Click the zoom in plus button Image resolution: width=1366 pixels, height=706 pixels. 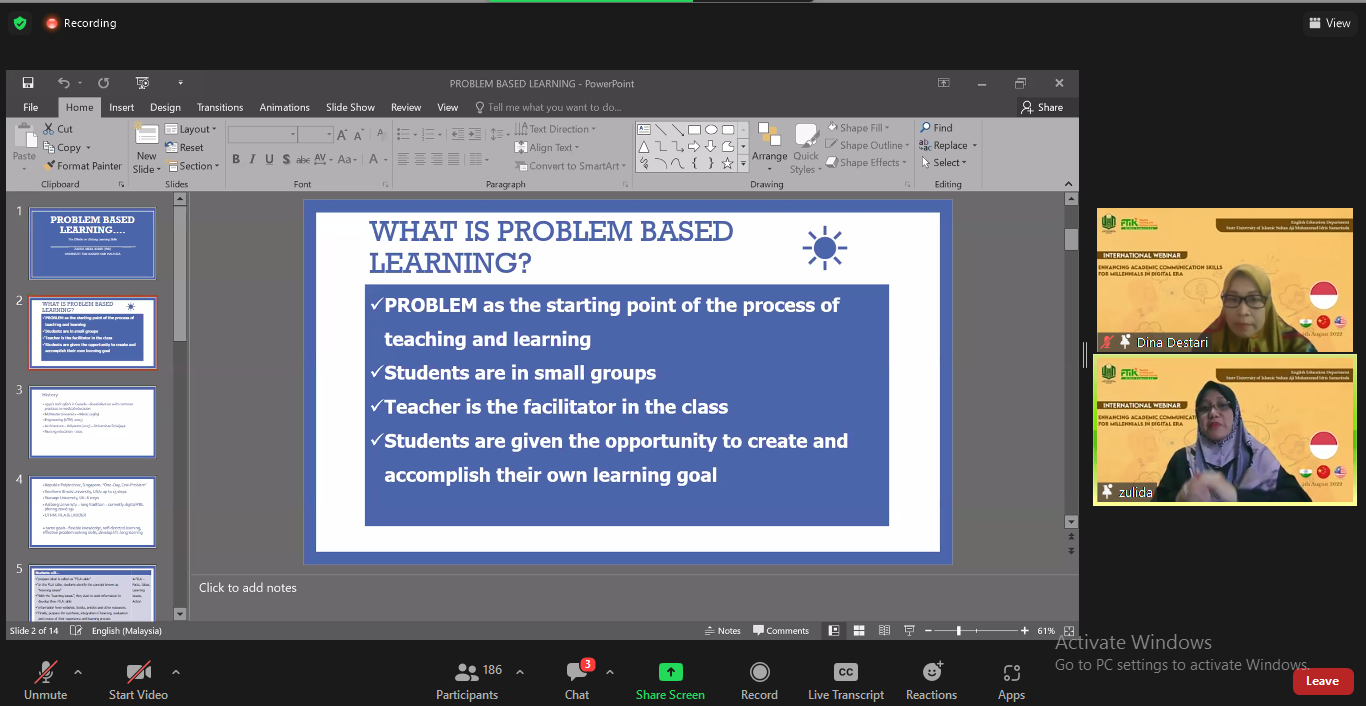1025,631
